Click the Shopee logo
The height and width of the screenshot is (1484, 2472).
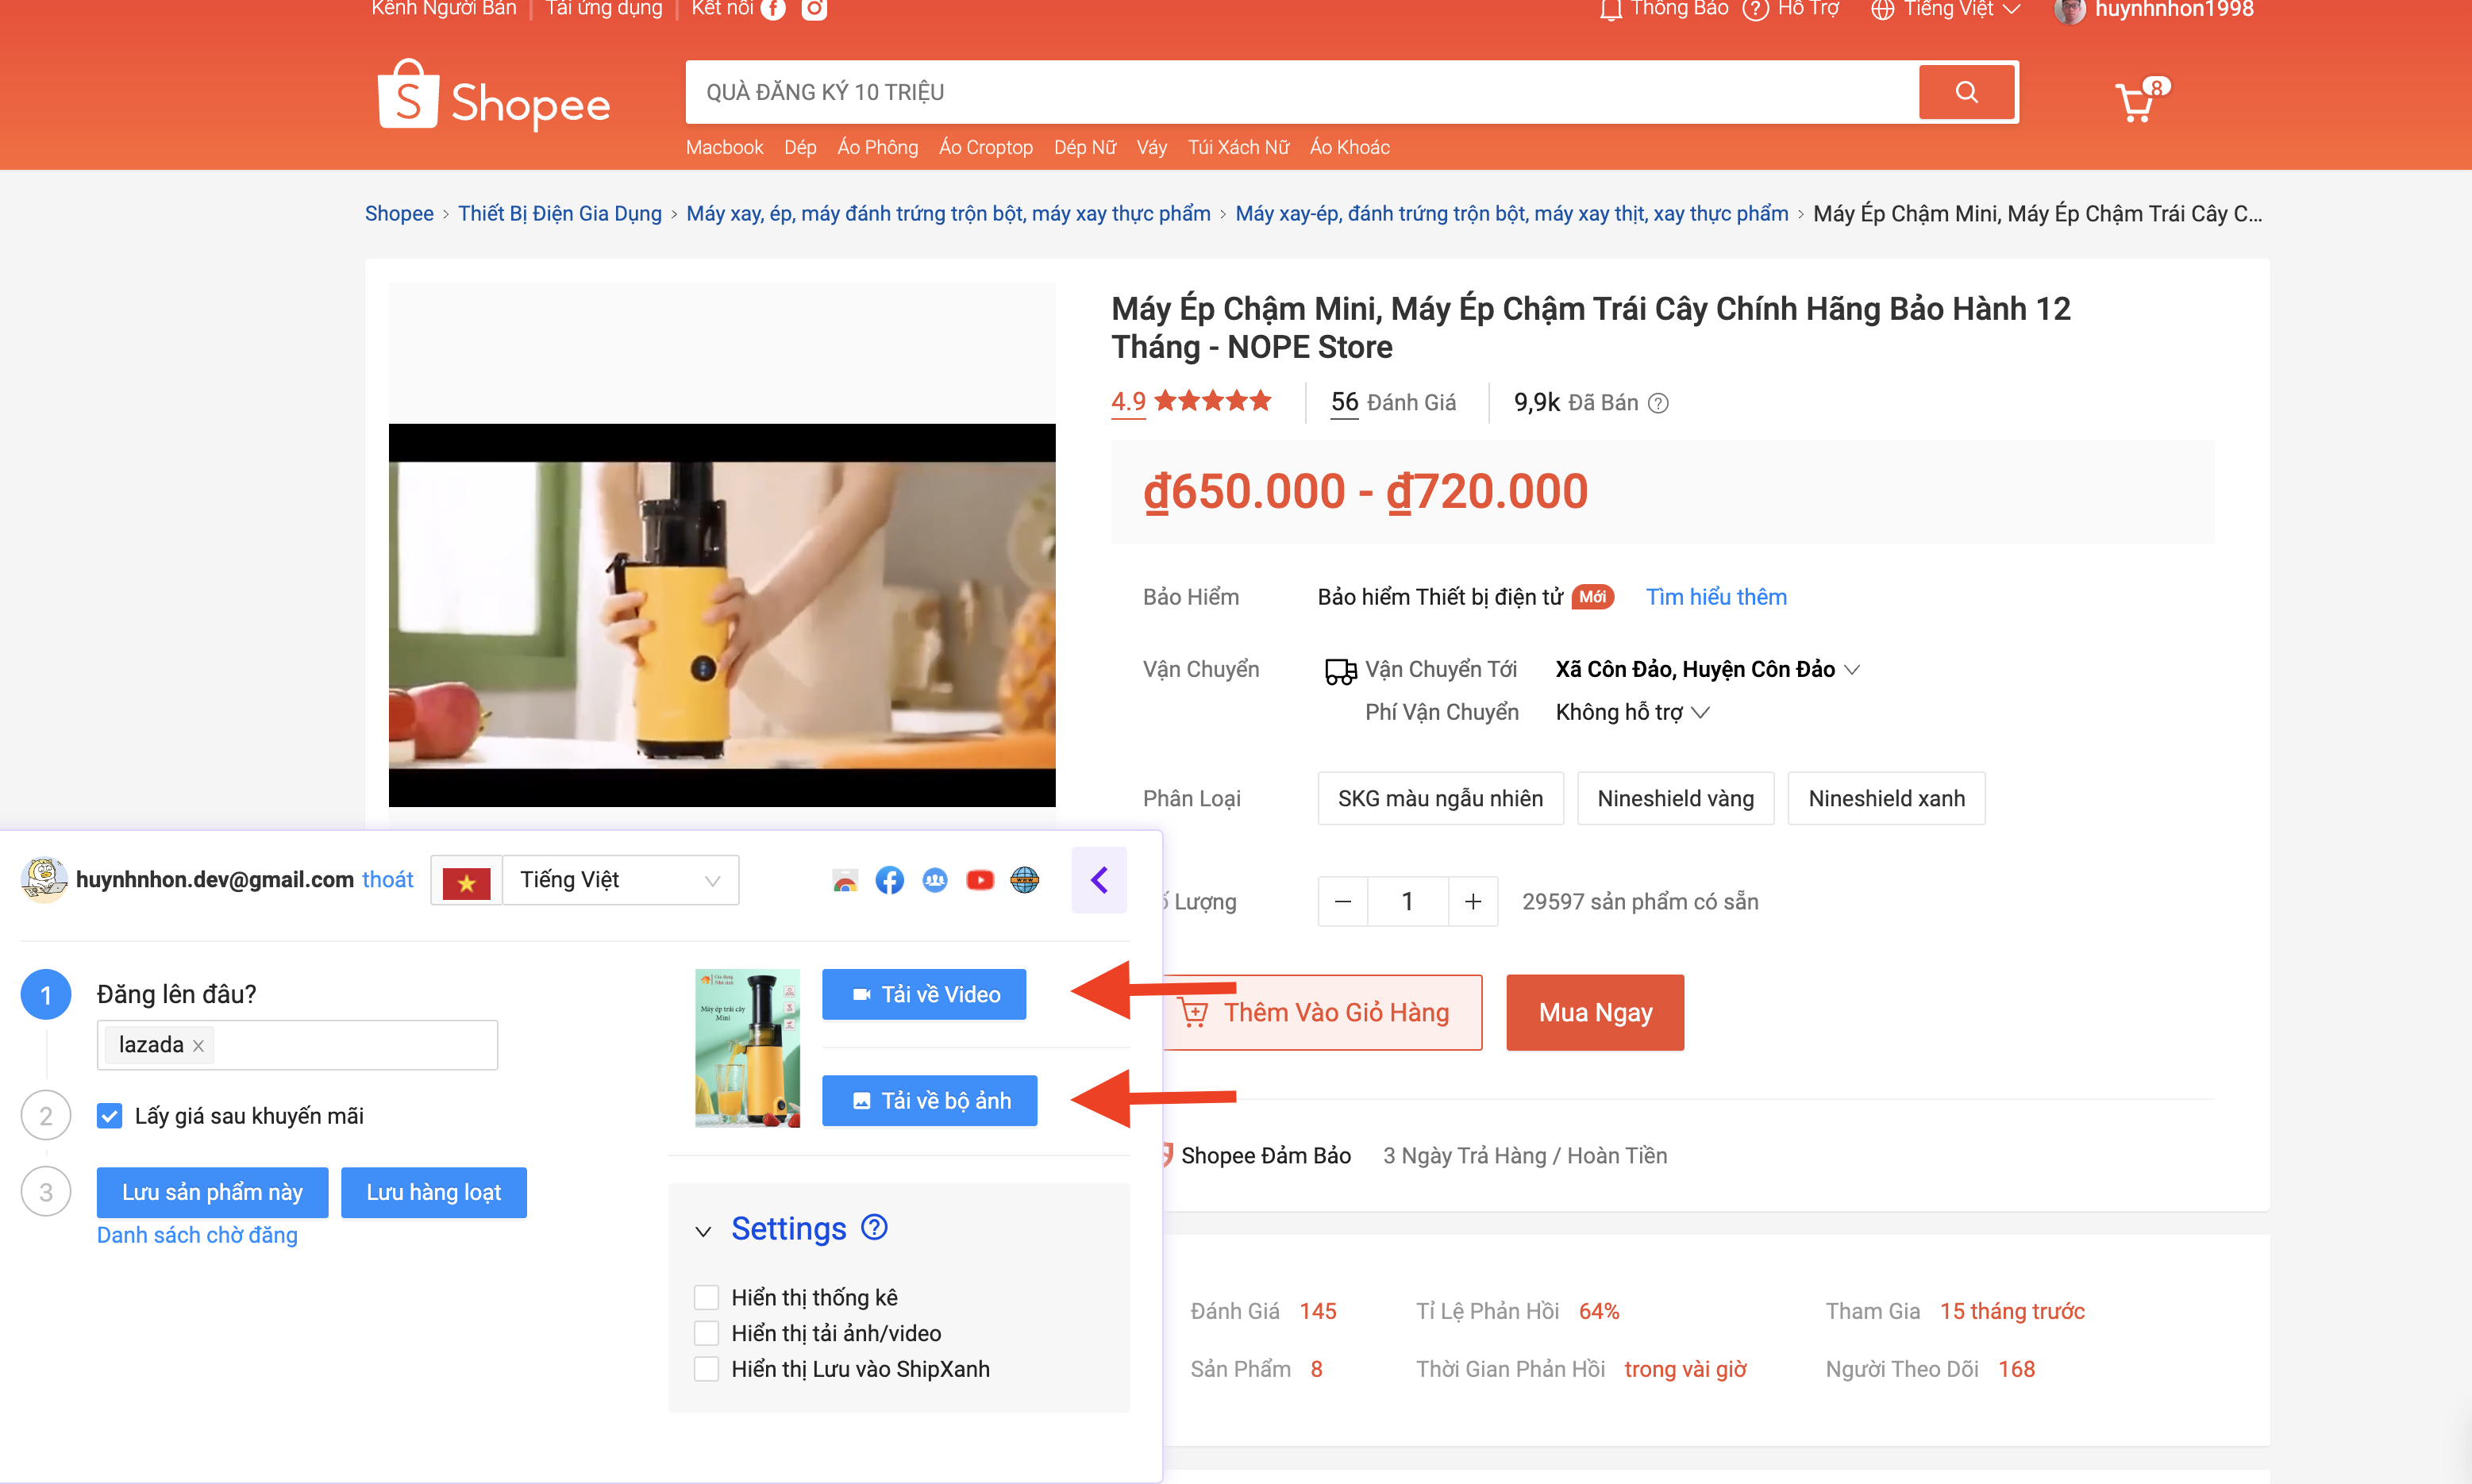pos(494,96)
